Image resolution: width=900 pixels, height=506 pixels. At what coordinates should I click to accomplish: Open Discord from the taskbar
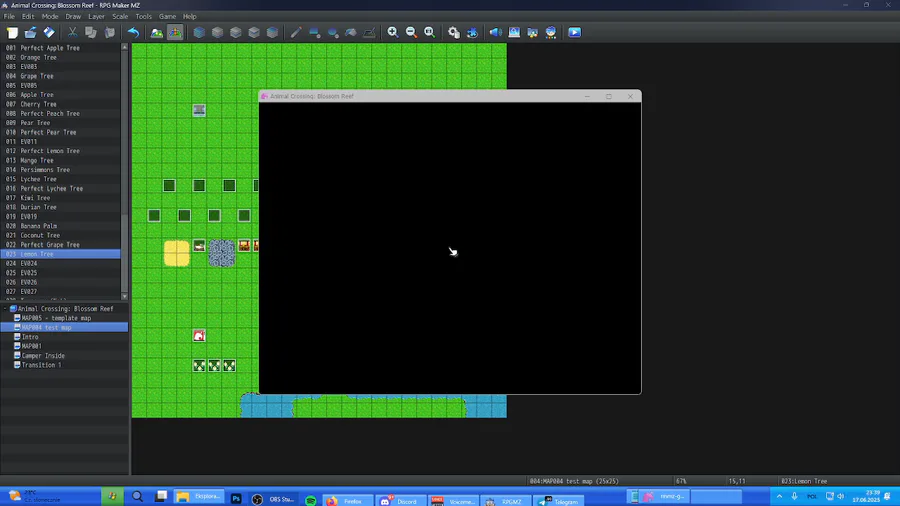pos(400,500)
